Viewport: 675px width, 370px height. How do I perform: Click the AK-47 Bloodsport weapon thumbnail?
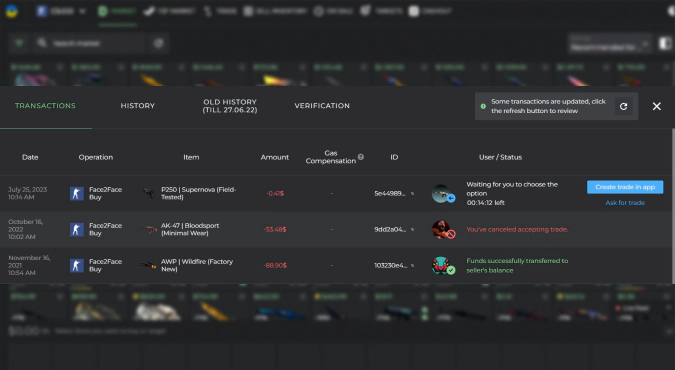(149, 230)
